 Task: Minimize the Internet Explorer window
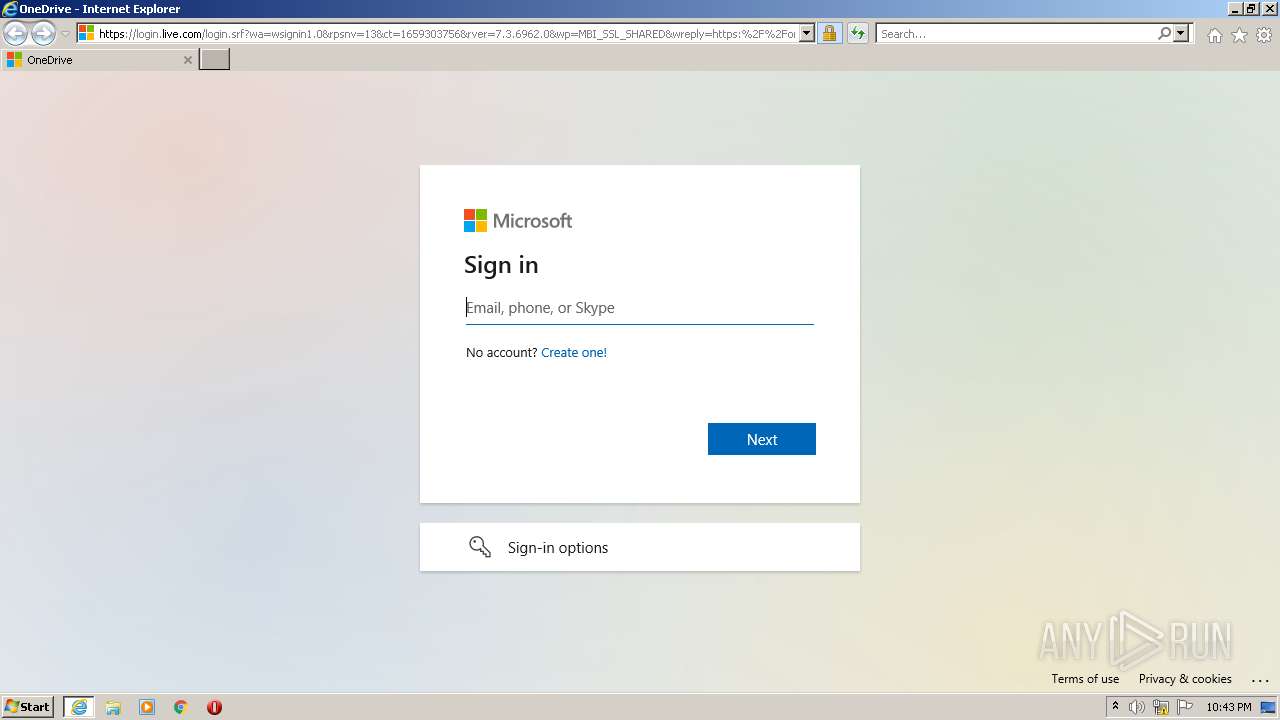coord(1234,8)
